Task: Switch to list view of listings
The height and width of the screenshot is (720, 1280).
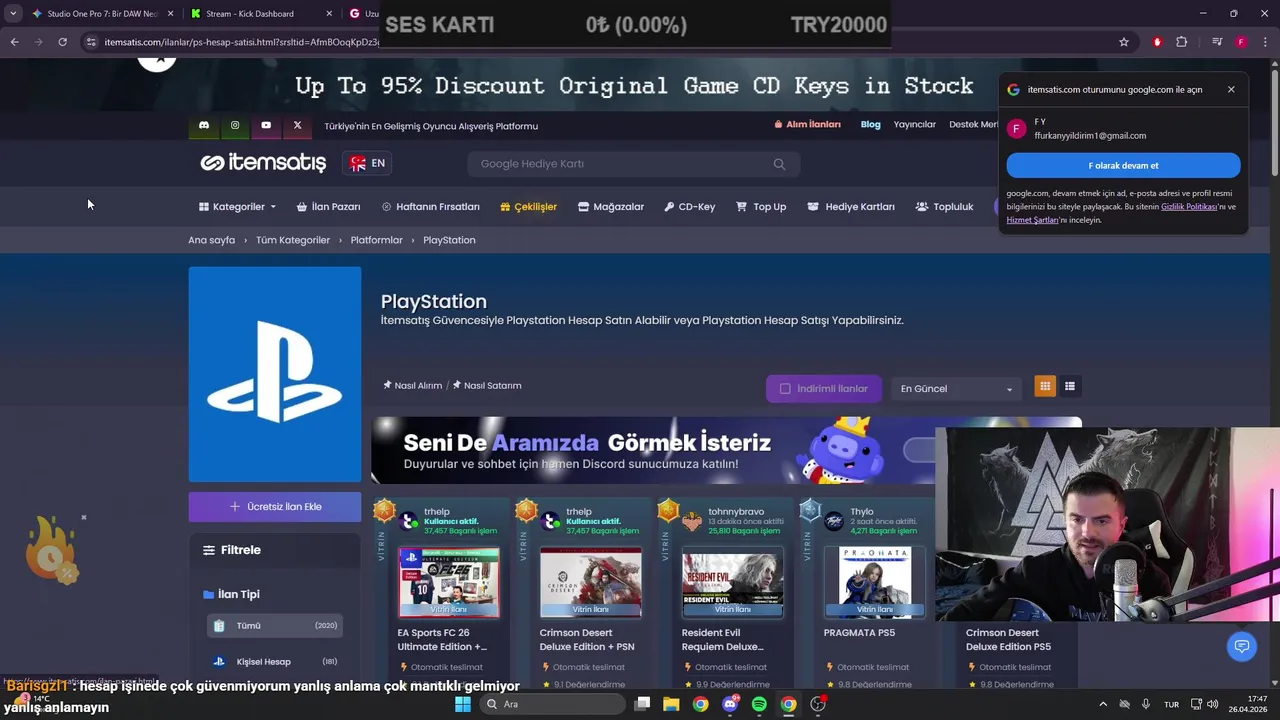Action: (x=1070, y=386)
